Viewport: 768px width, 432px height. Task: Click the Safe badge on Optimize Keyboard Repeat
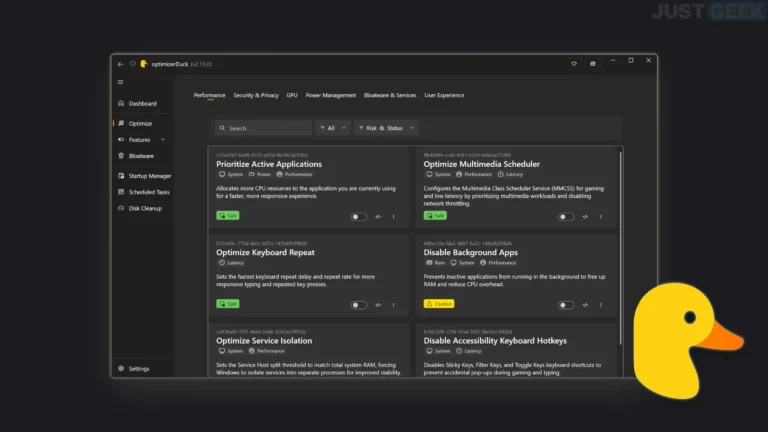pyautogui.click(x=228, y=304)
